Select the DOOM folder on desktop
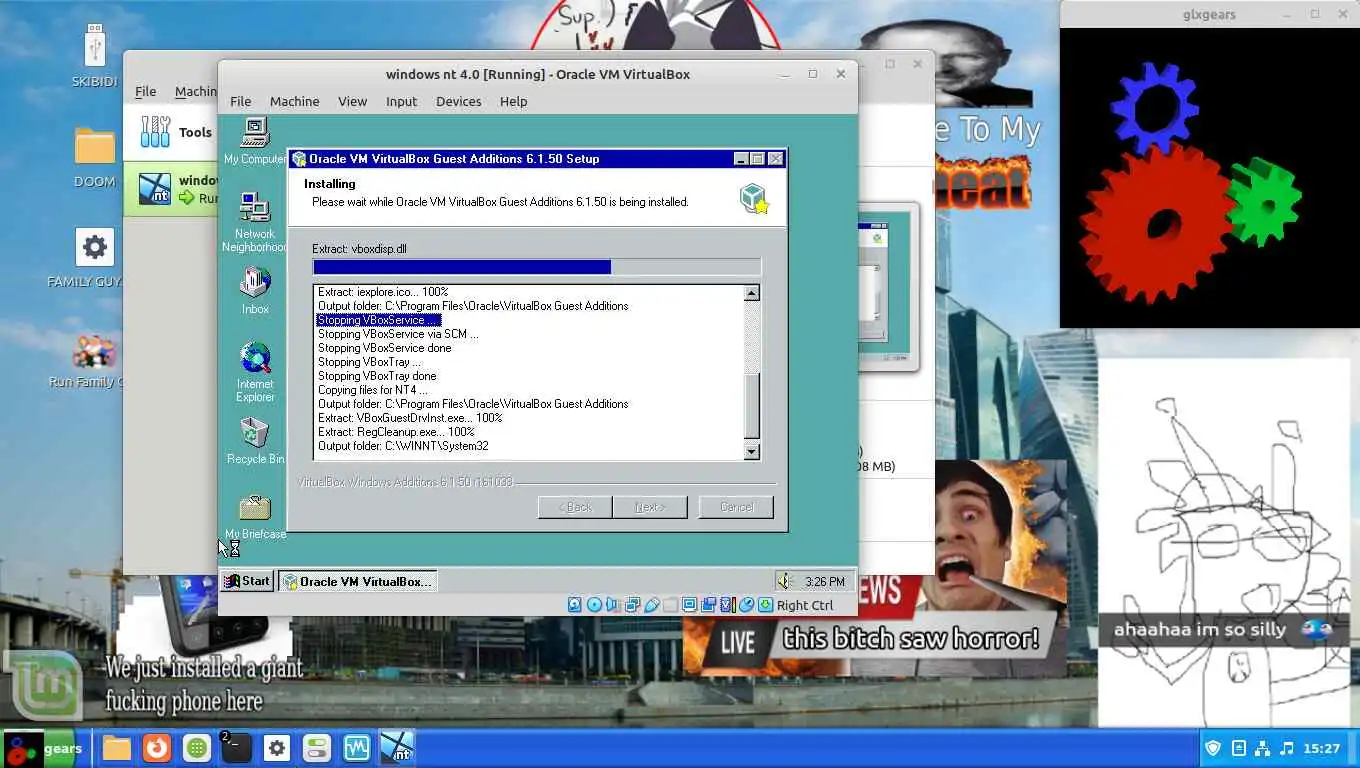Image resolution: width=1360 pixels, height=768 pixels. tap(94, 158)
